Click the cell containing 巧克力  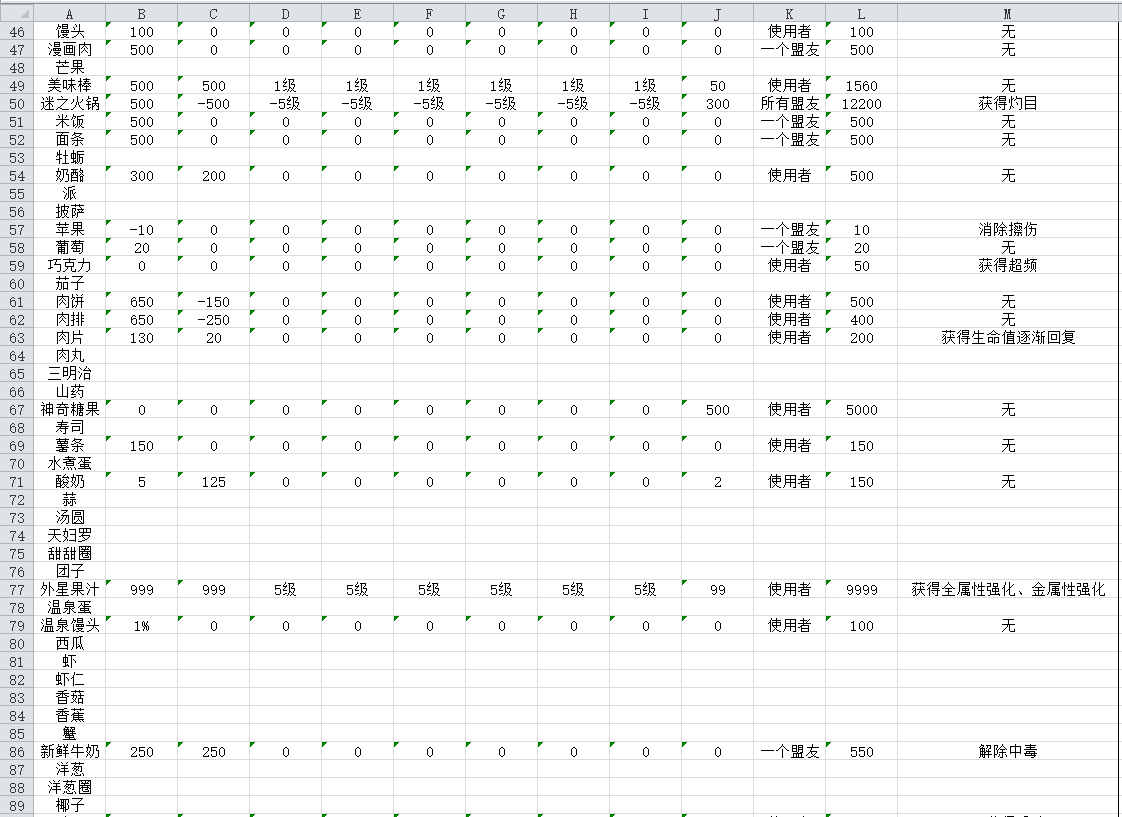pyautogui.click(x=69, y=265)
